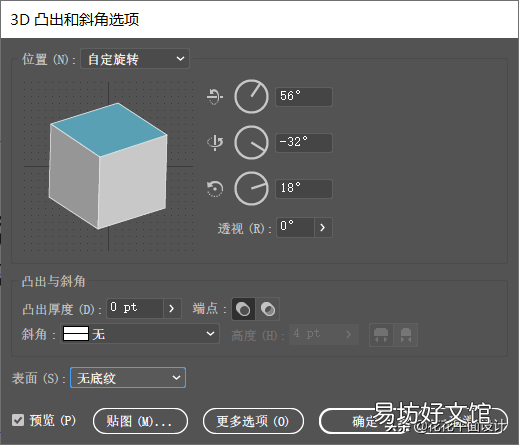The height and width of the screenshot is (445, 519).
Task: Click the Y-axis rotation icon
Action: [215, 143]
